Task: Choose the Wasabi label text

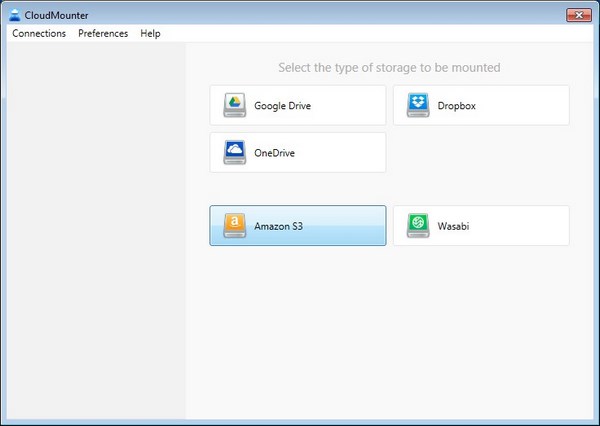Action: click(453, 226)
